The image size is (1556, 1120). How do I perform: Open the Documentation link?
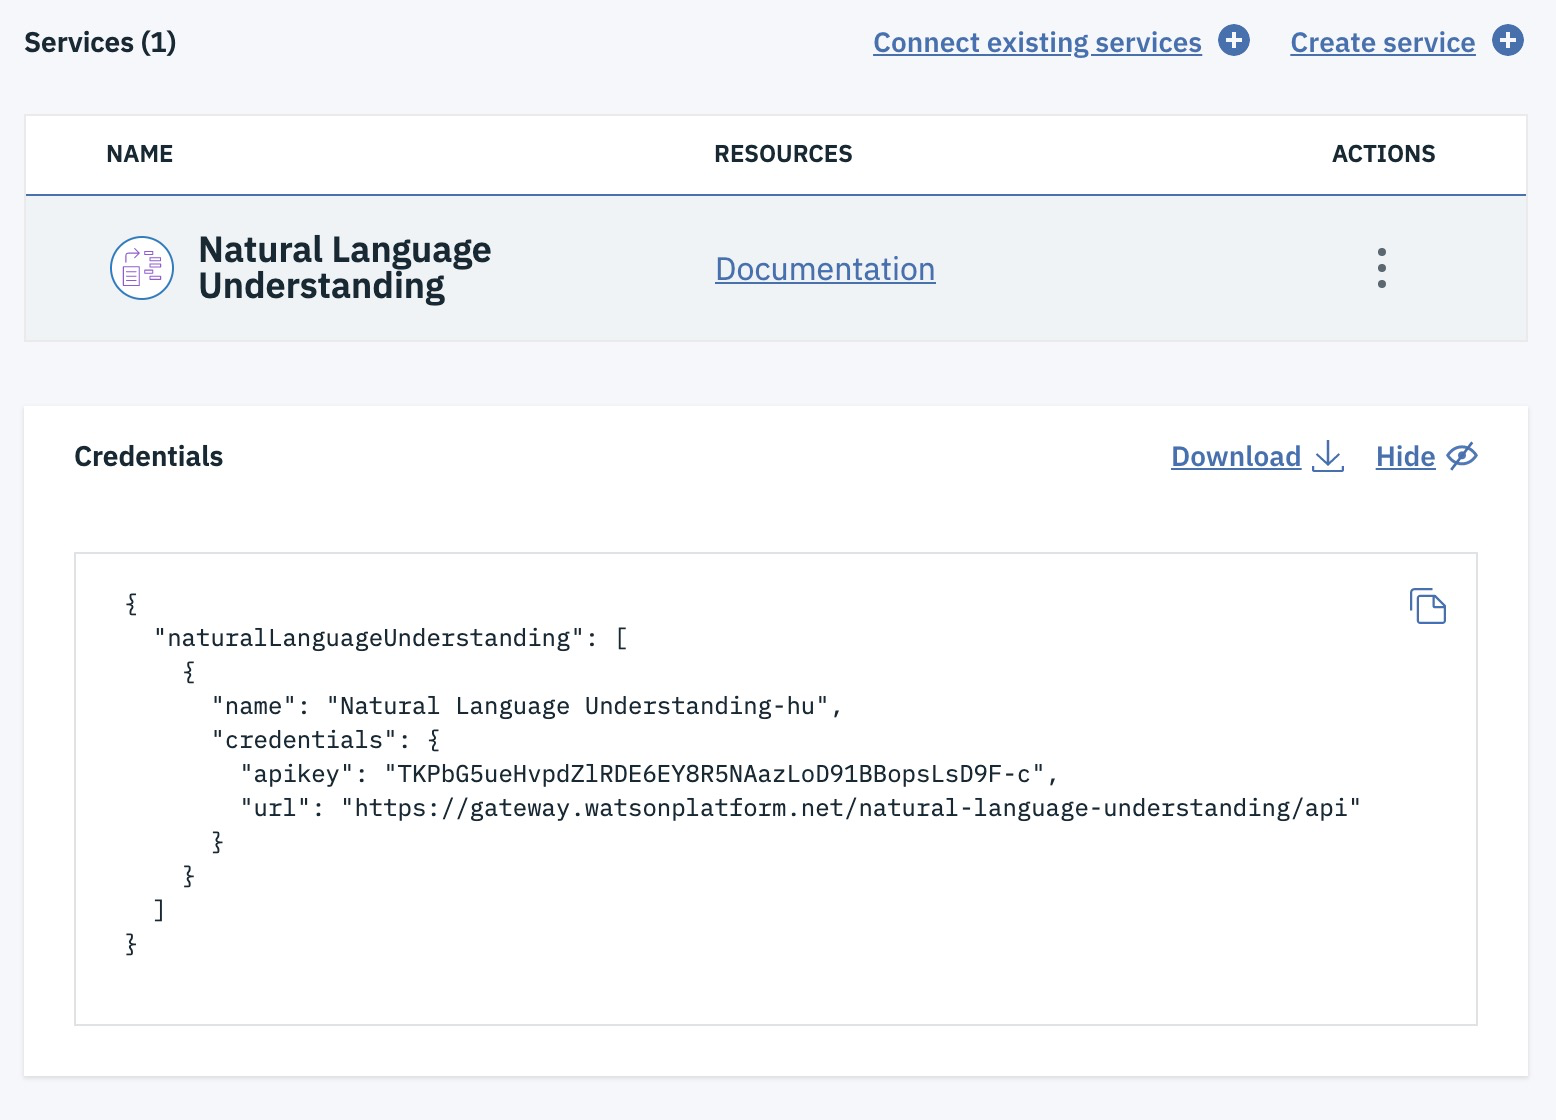tap(825, 269)
